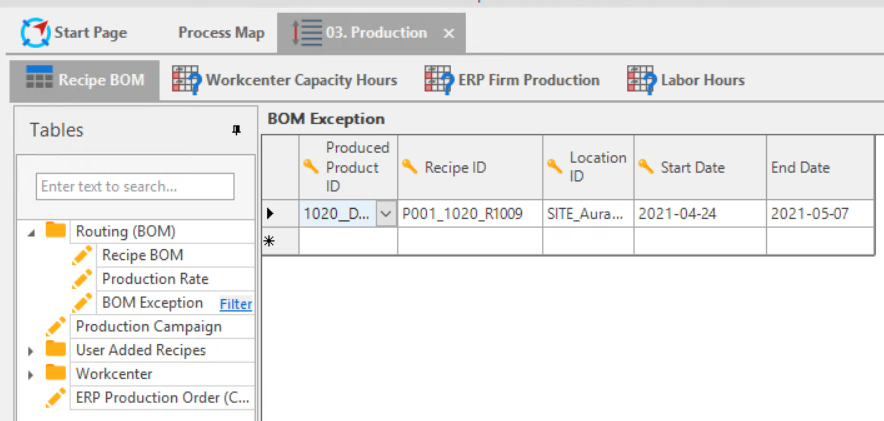Click the pencil icon beside BOM Exception
Image resolution: width=884 pixels, height=421 pixels.
(82, 303)
